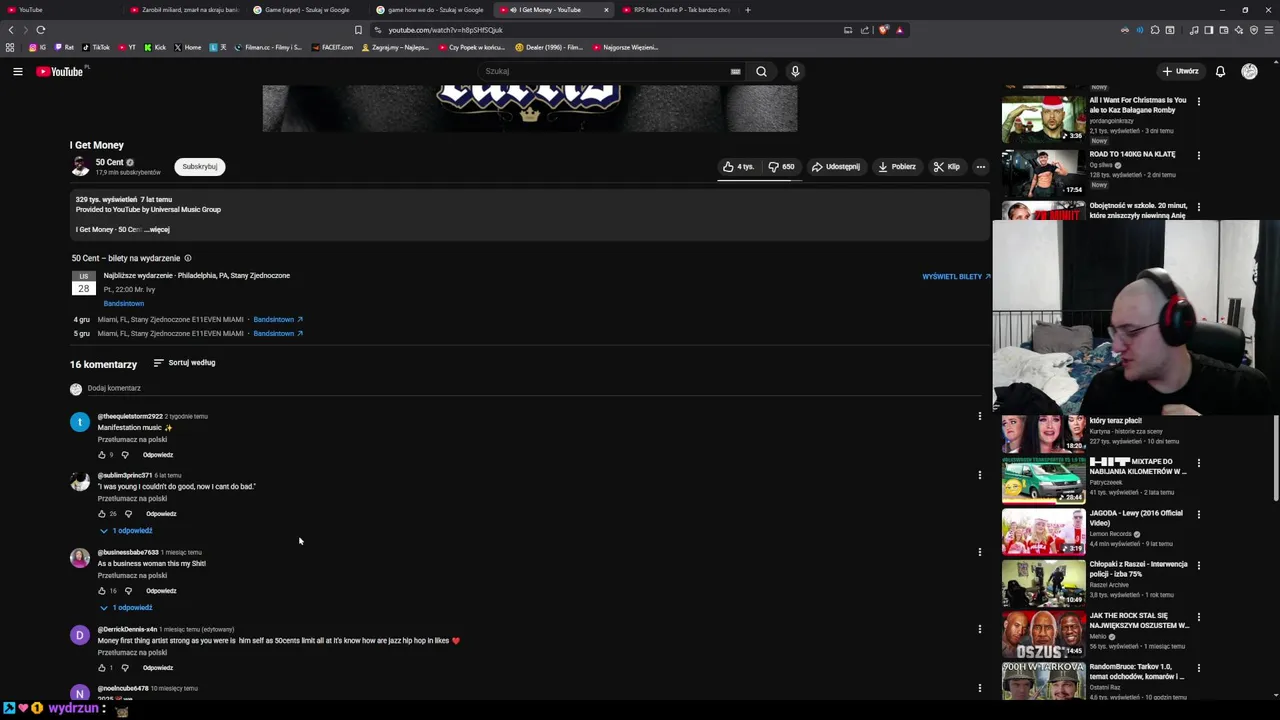This screenshot has width=1280, height=720.
Task: Open Sortuj według comment sorting
Action: click(184, 363)
